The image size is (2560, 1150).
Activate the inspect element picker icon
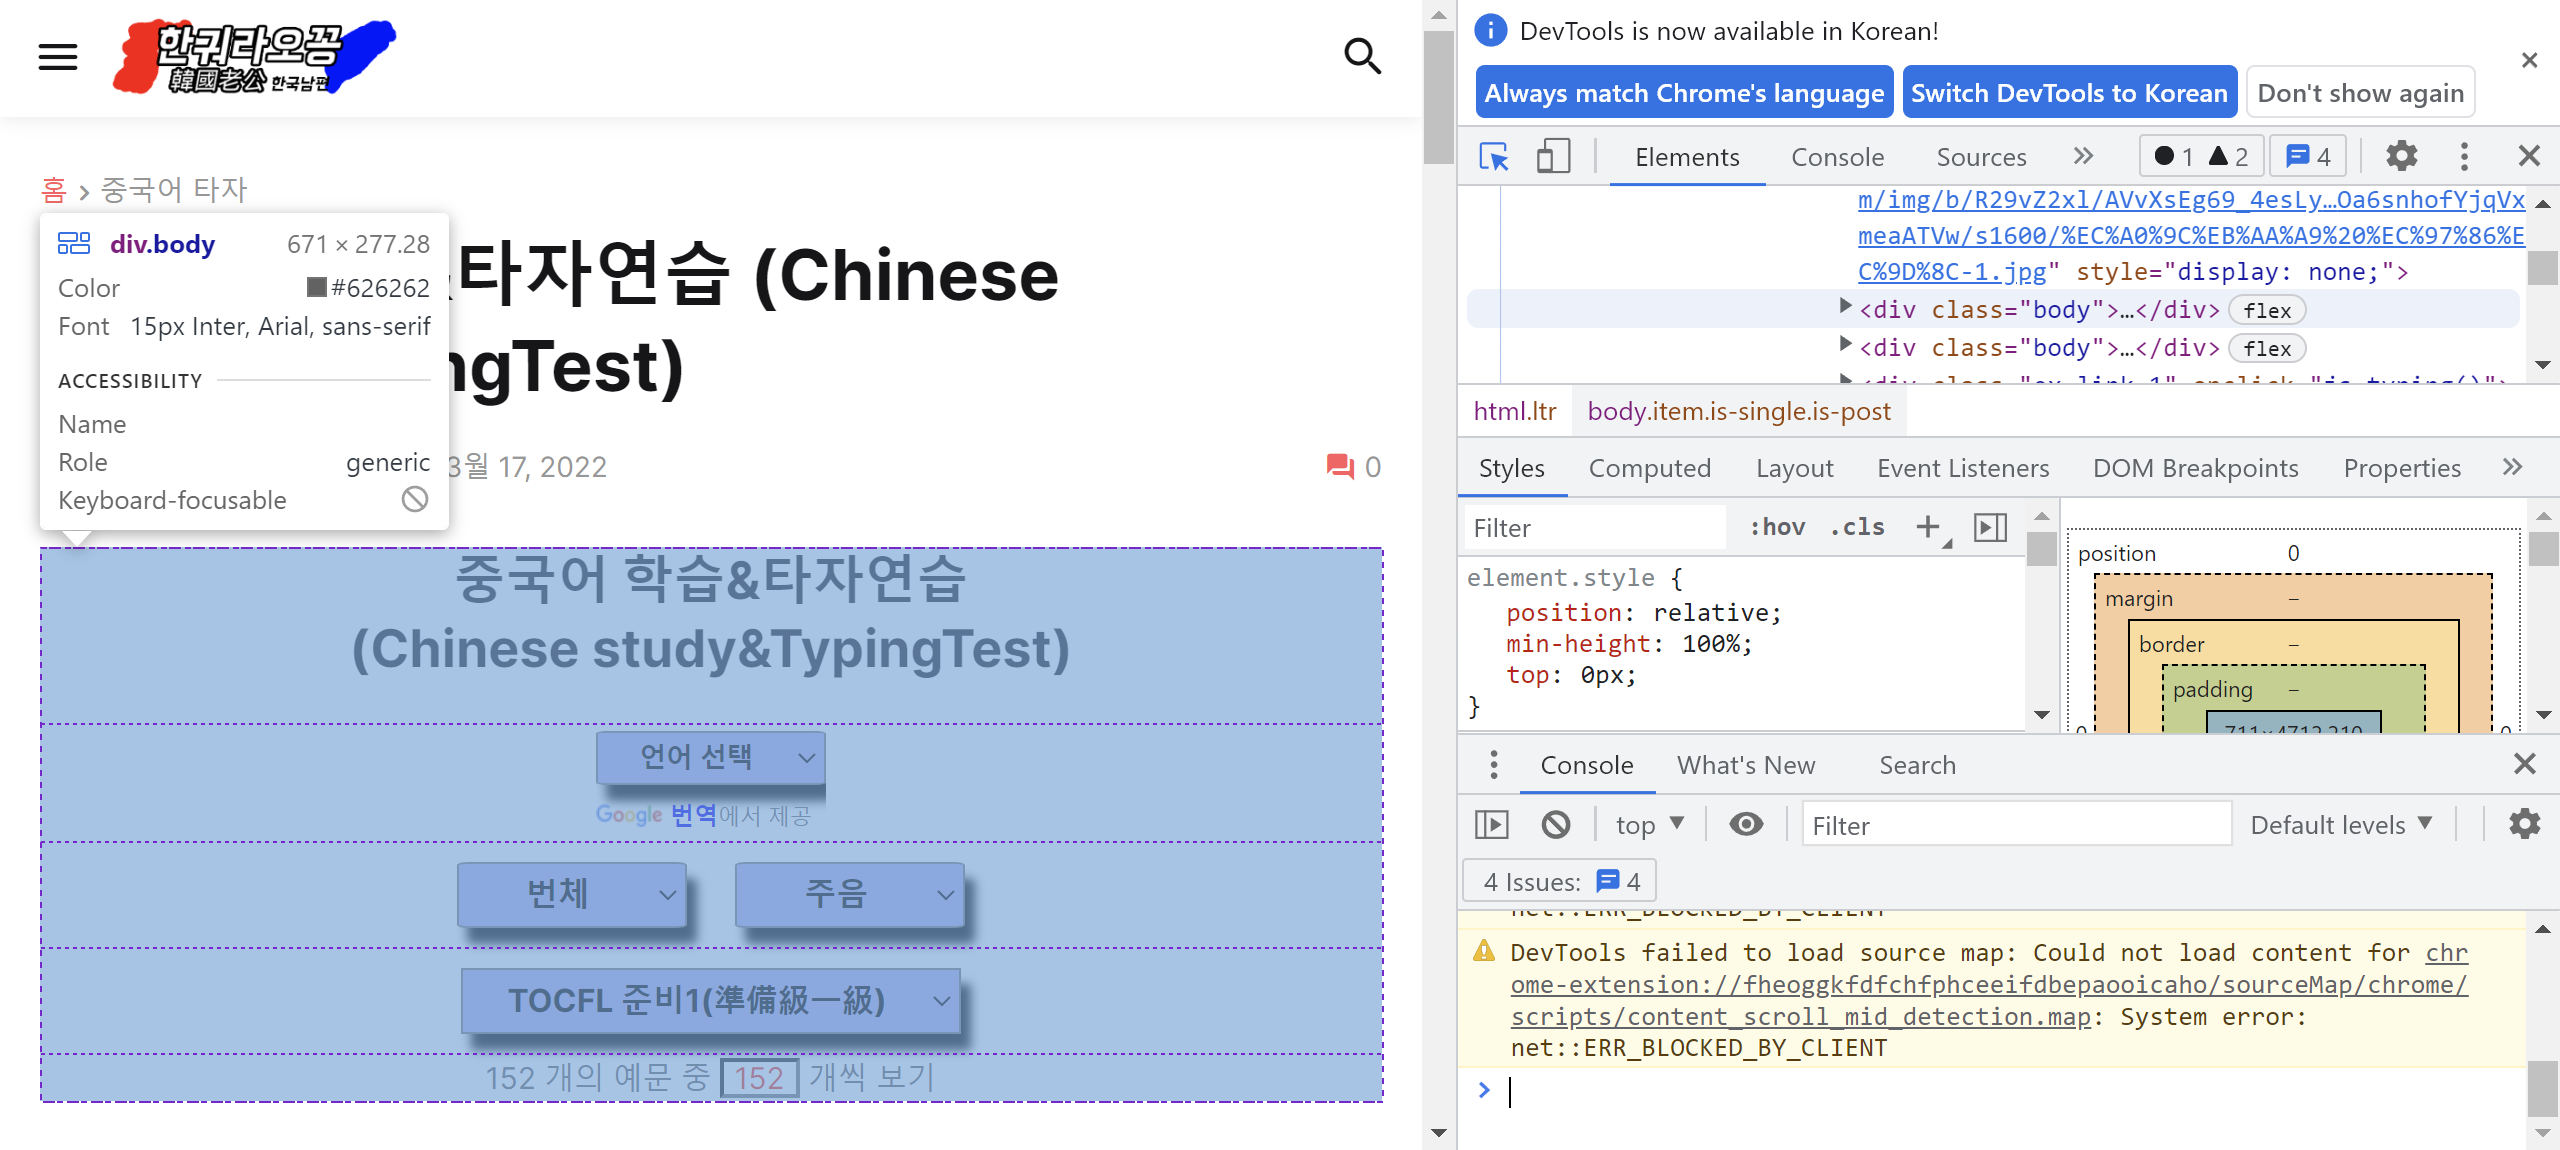[1493, 157]
